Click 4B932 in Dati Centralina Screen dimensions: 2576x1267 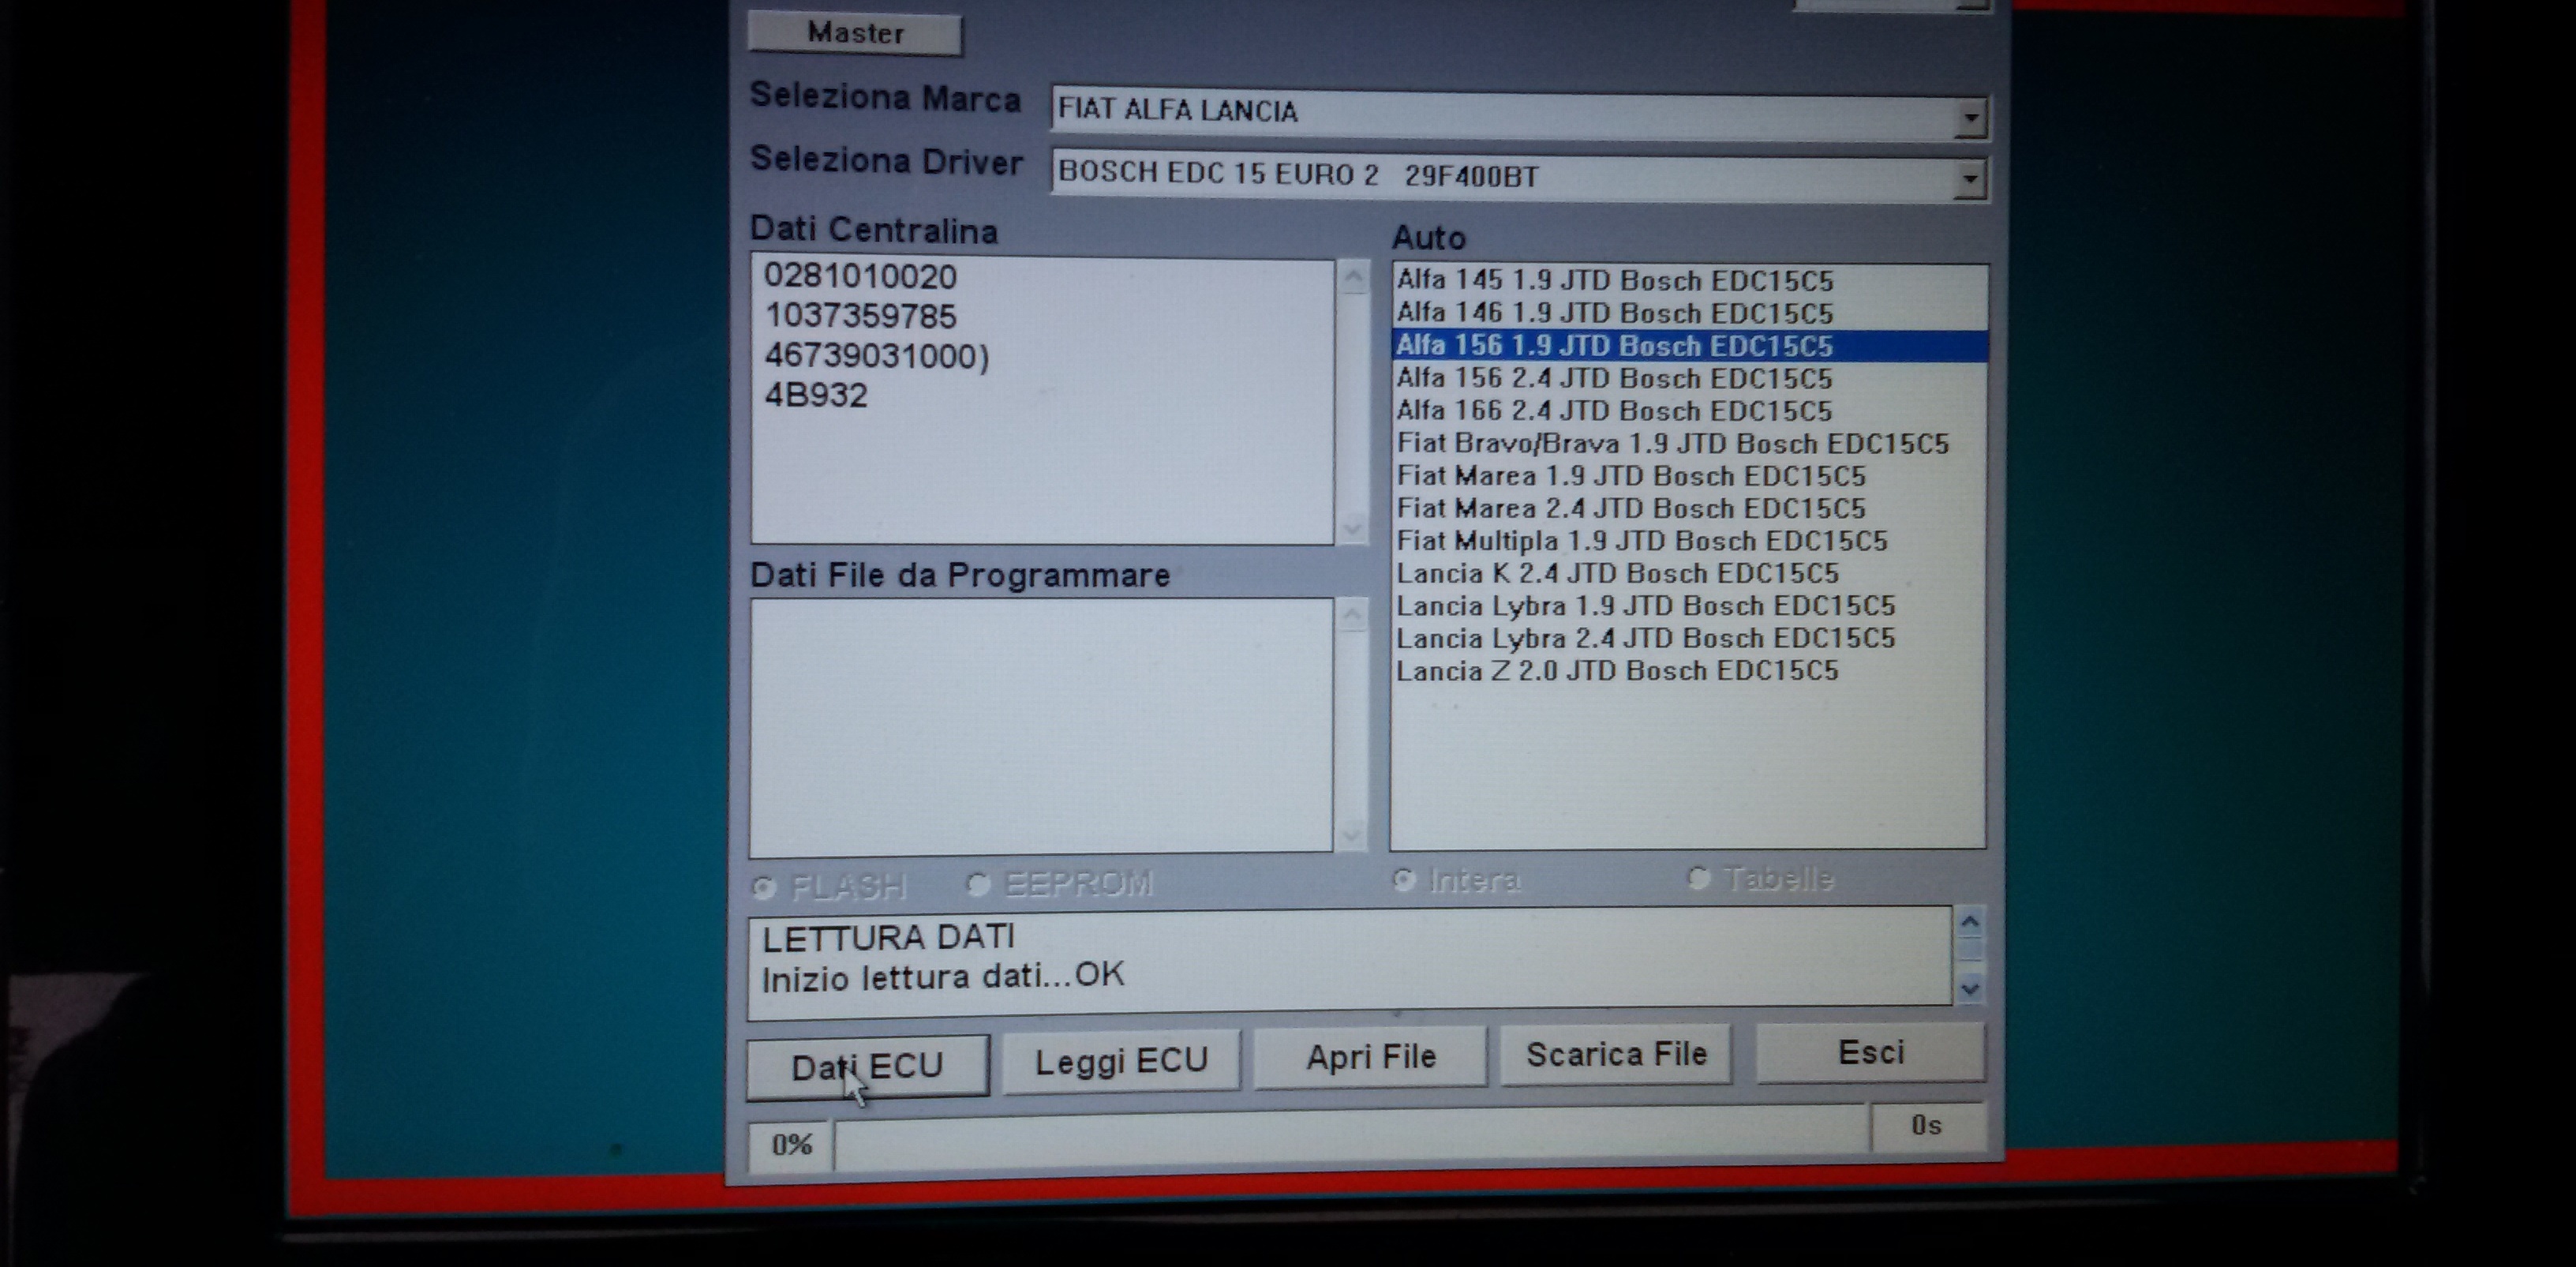816,395
